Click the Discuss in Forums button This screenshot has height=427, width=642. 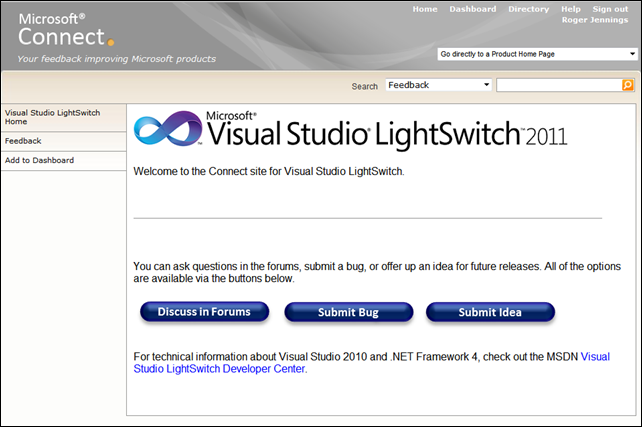point(204,312)
